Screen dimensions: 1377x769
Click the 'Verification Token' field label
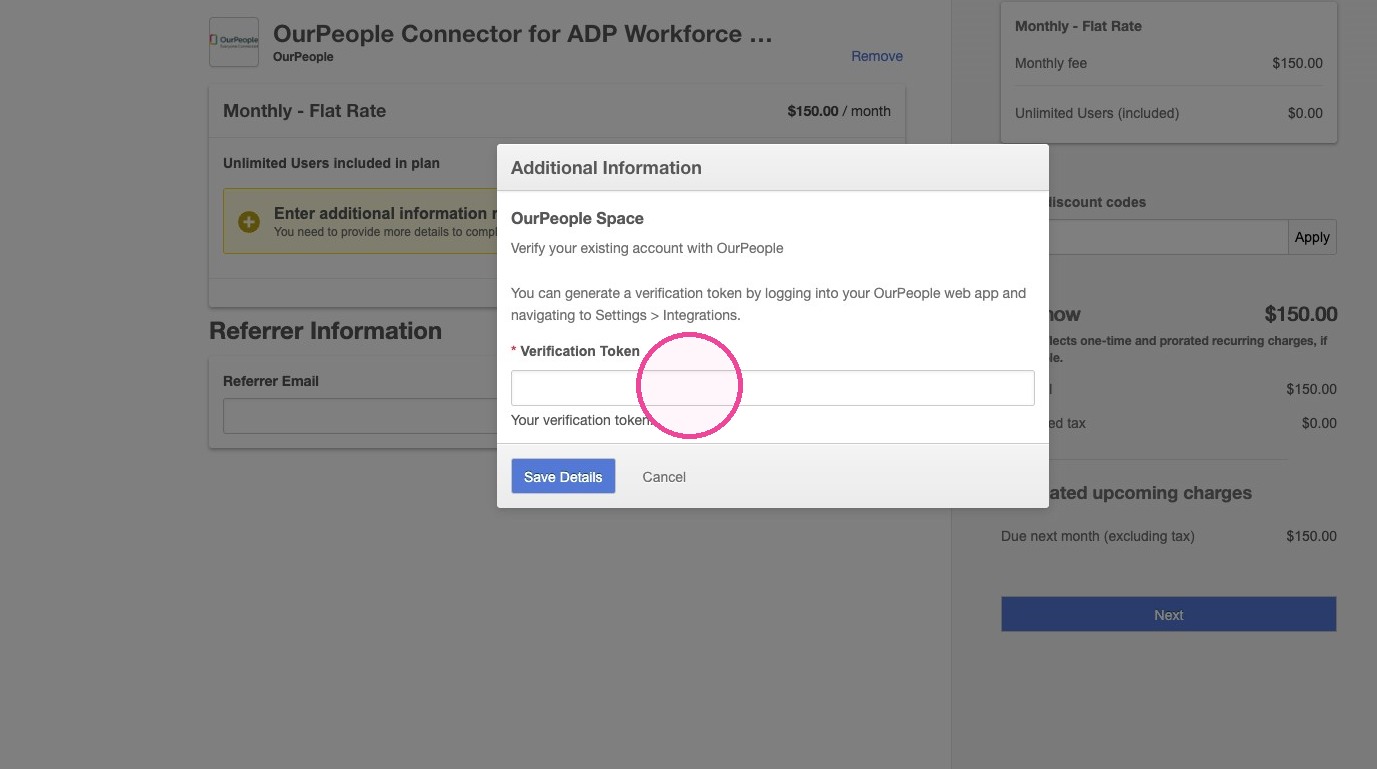(580, 351)
